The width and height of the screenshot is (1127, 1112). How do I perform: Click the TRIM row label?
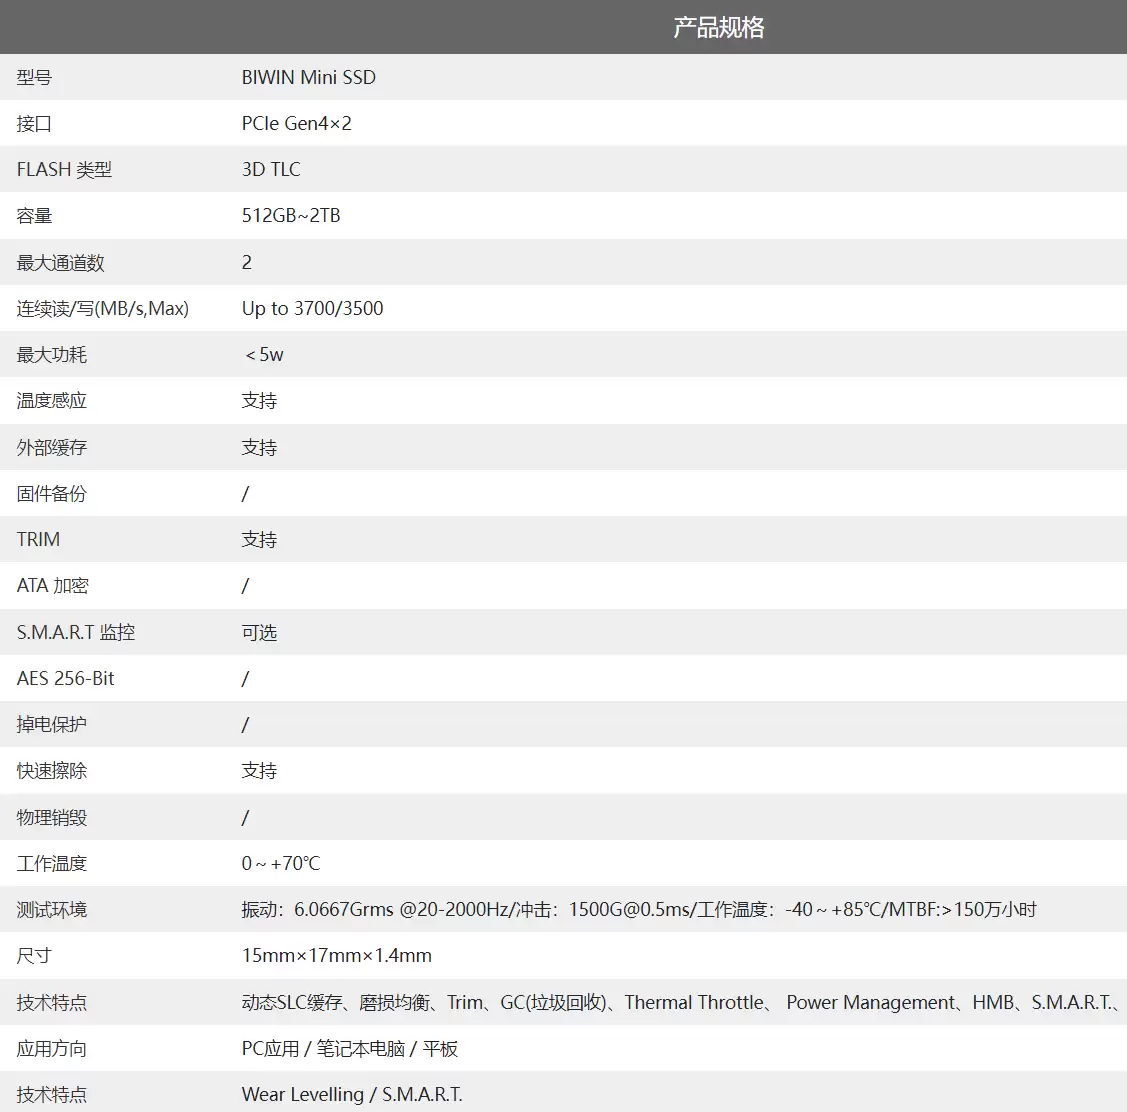coord(37,539)
